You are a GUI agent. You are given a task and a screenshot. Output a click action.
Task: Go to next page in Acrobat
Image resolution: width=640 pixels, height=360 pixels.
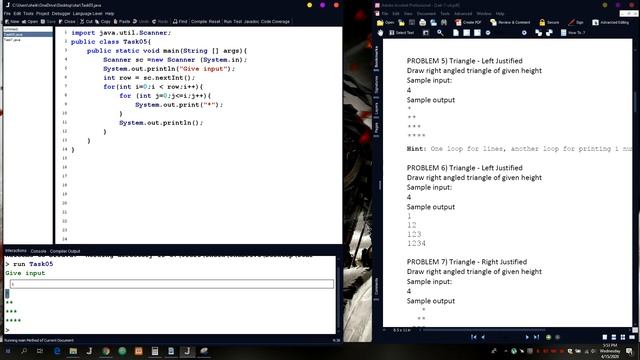point(527,337)
